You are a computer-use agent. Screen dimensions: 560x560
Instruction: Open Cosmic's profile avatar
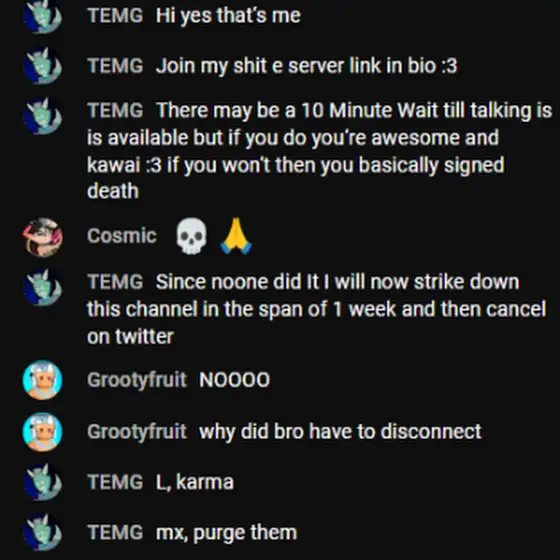tap(42, 237)
